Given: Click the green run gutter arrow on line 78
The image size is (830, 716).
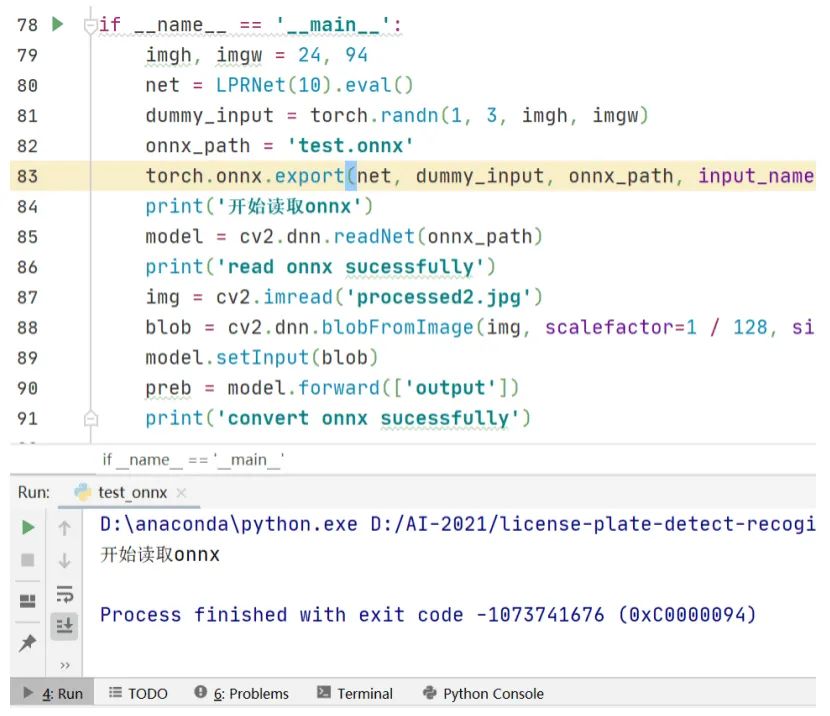Looking at the screenshot, I should 58,24.
